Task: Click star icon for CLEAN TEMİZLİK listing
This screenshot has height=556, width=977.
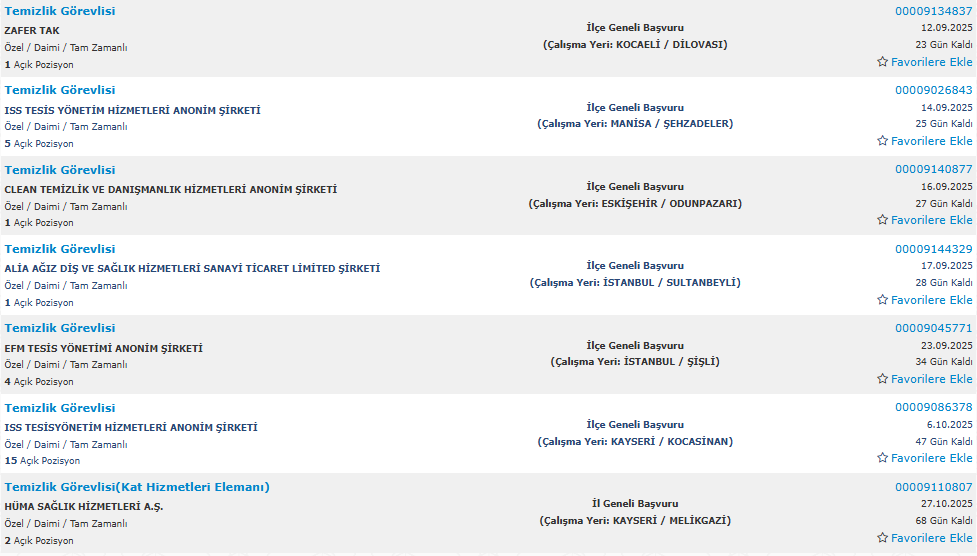Action: 882,220
